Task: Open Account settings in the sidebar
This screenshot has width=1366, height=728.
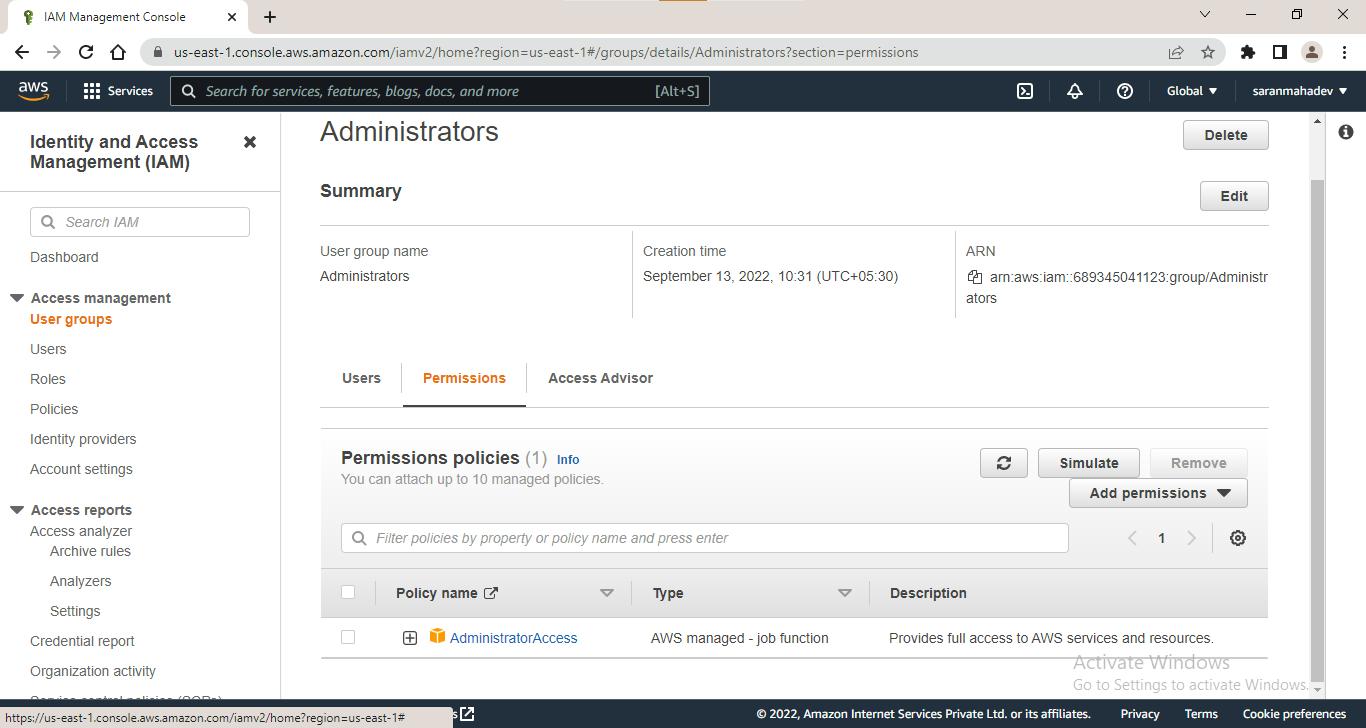Action: coord(81,469)
